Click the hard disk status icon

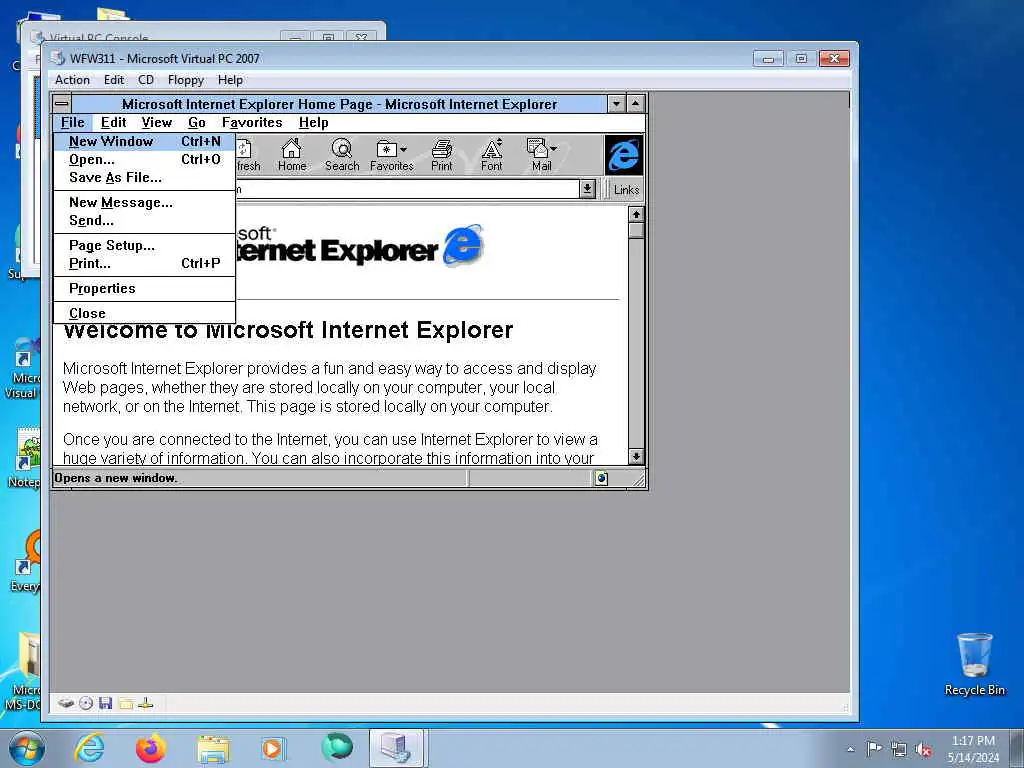click(x=65, y=703)
